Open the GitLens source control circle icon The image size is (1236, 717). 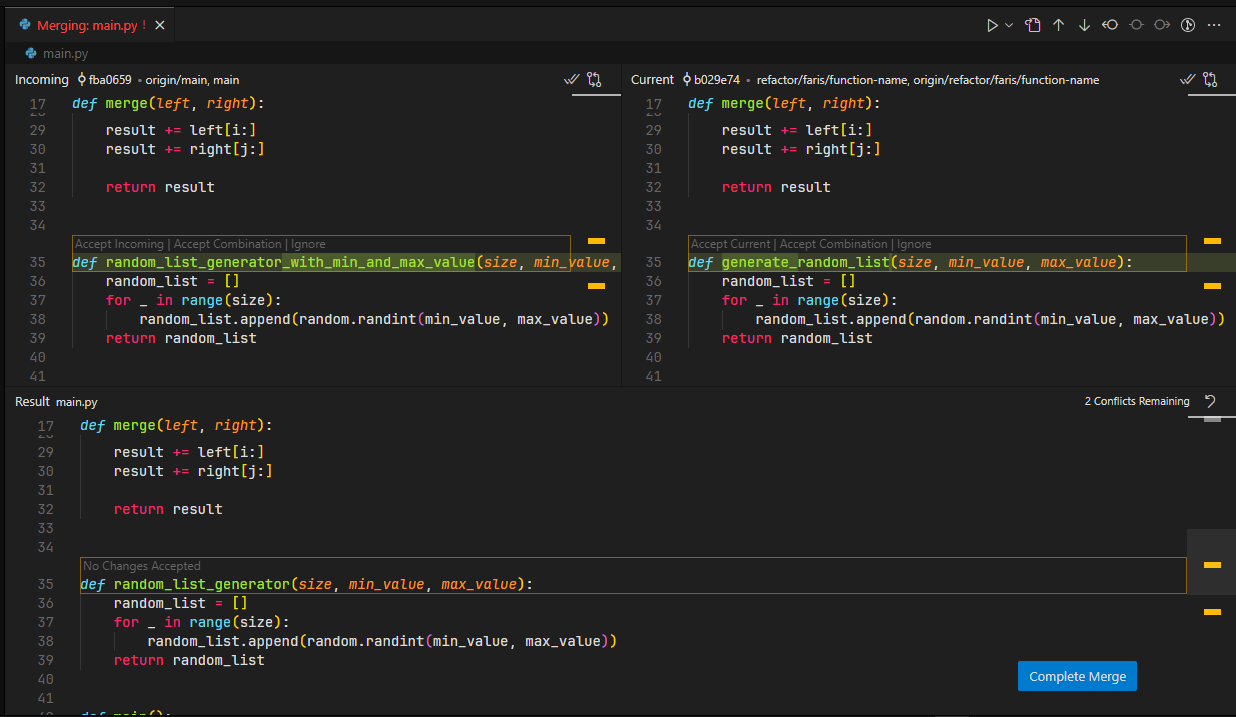pos(1188,25)
